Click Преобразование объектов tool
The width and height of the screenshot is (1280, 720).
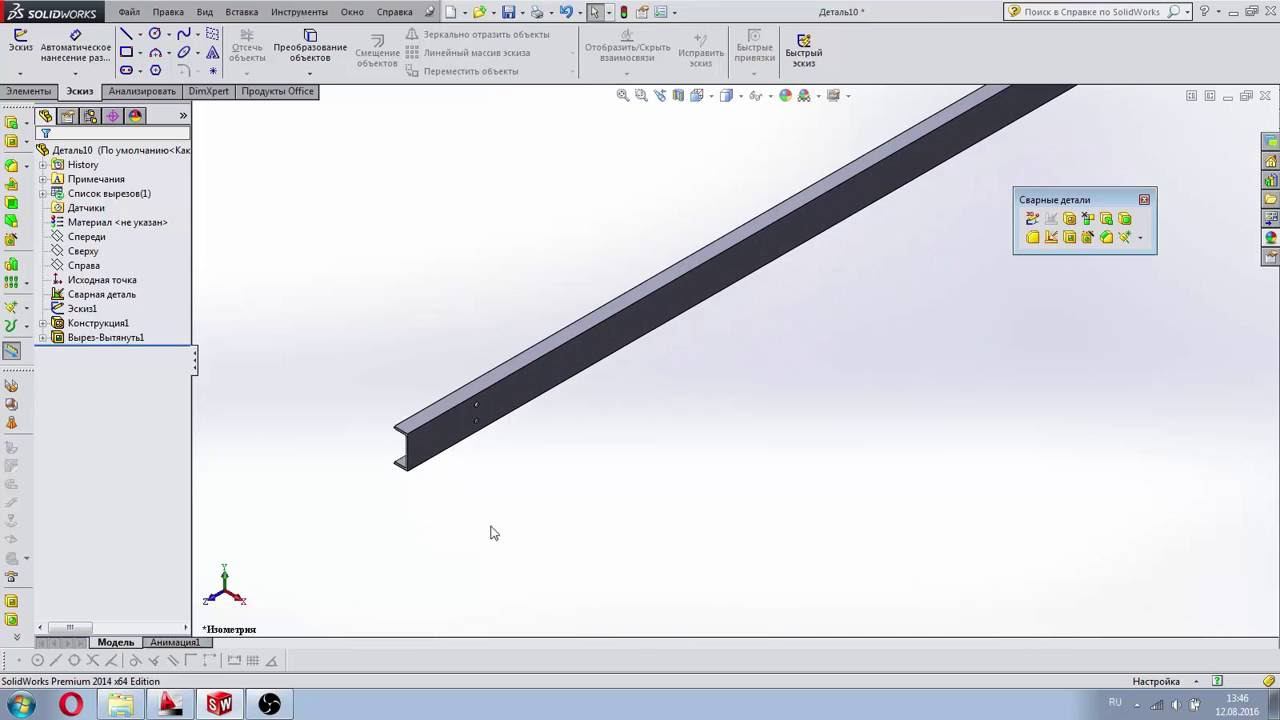(310, 46)
